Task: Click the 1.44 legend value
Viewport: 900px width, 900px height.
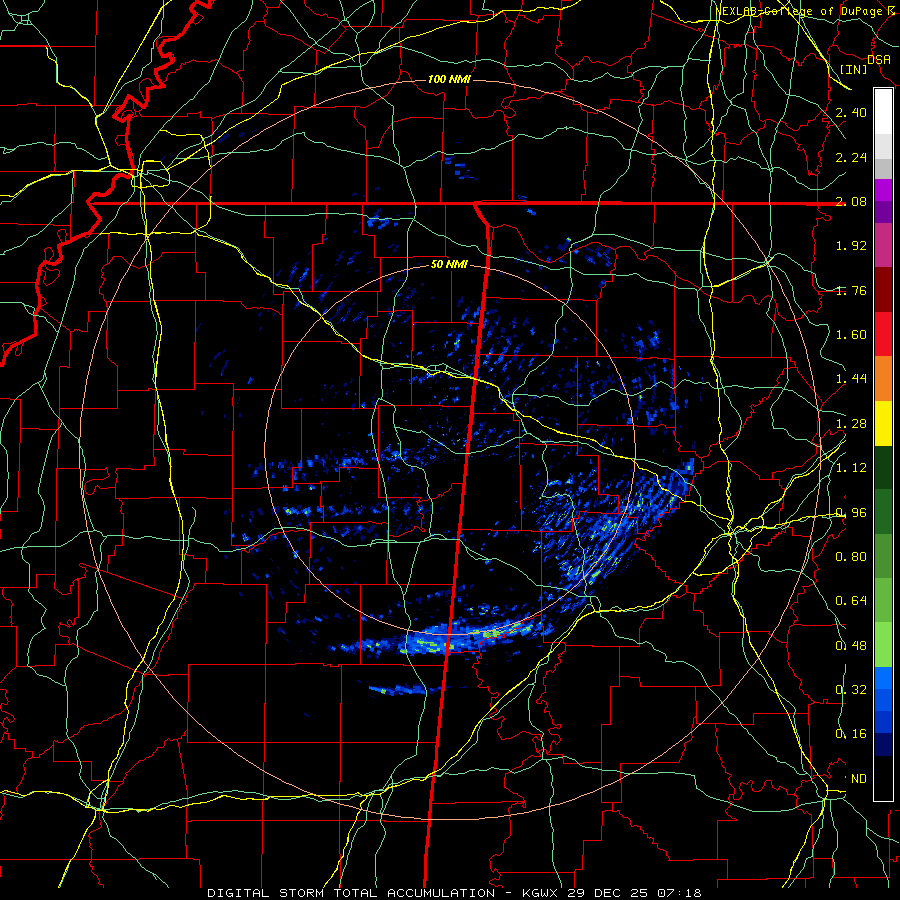Action: pos(851,379)
